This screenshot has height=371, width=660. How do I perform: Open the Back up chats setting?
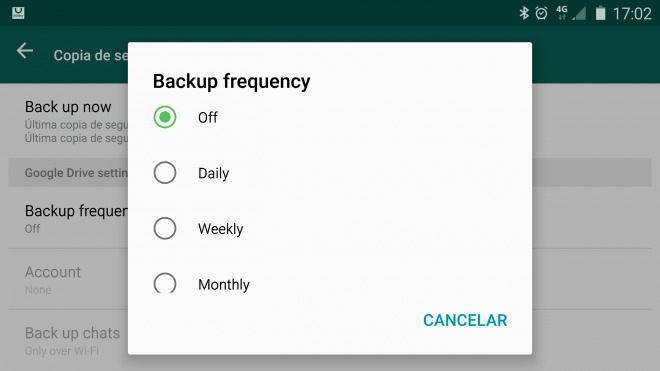68,341
